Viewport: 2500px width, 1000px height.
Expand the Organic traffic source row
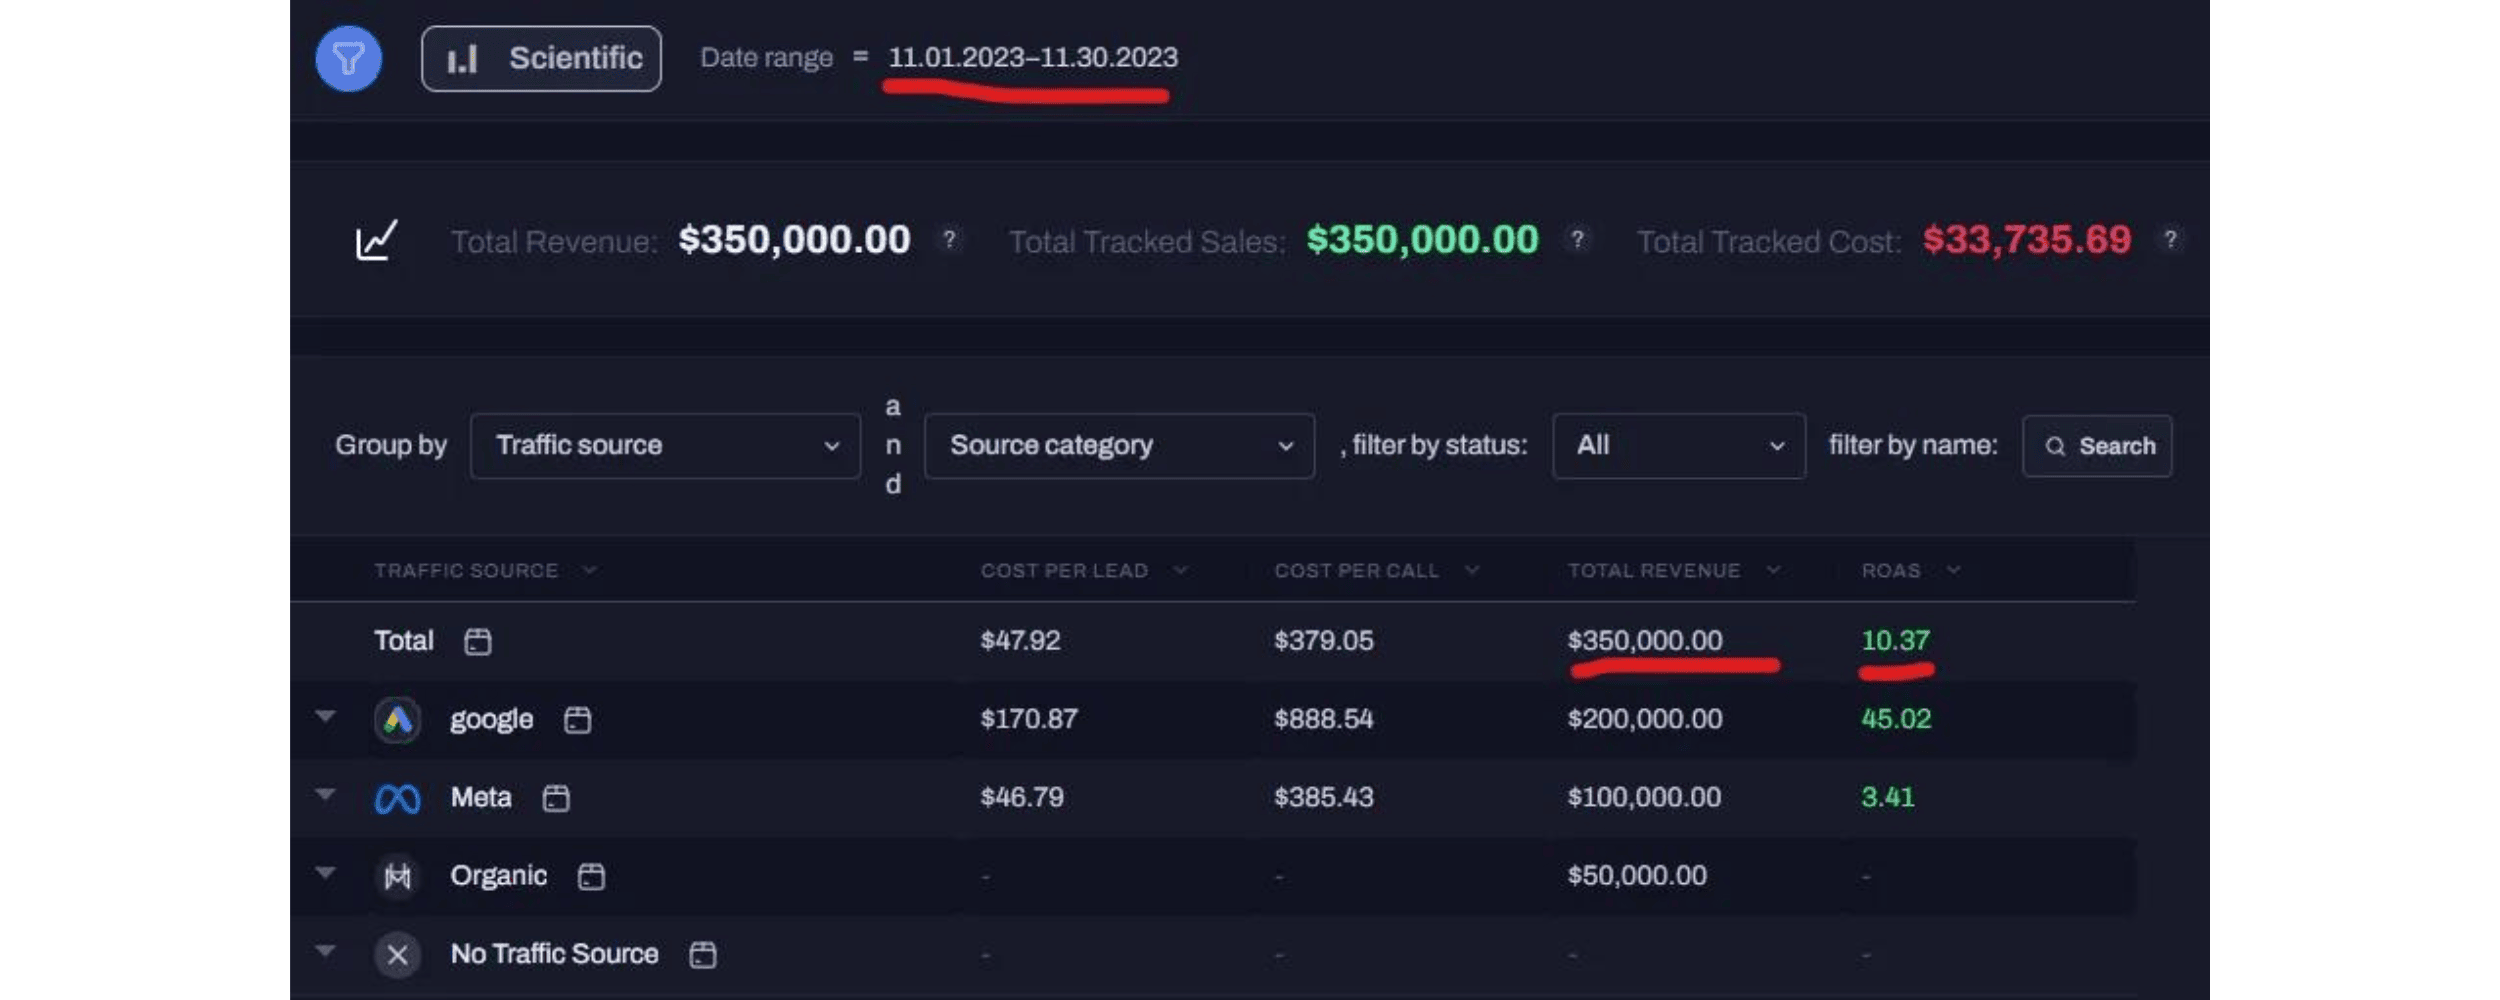(325, 873)
